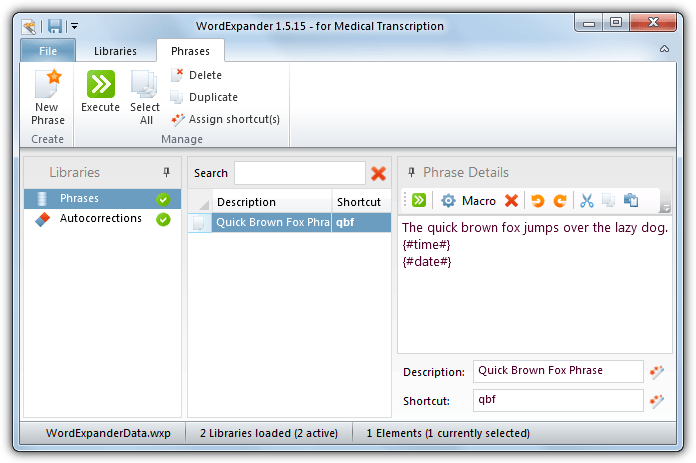
Task: Click the Description input field
Action: [x=558, y=371]
